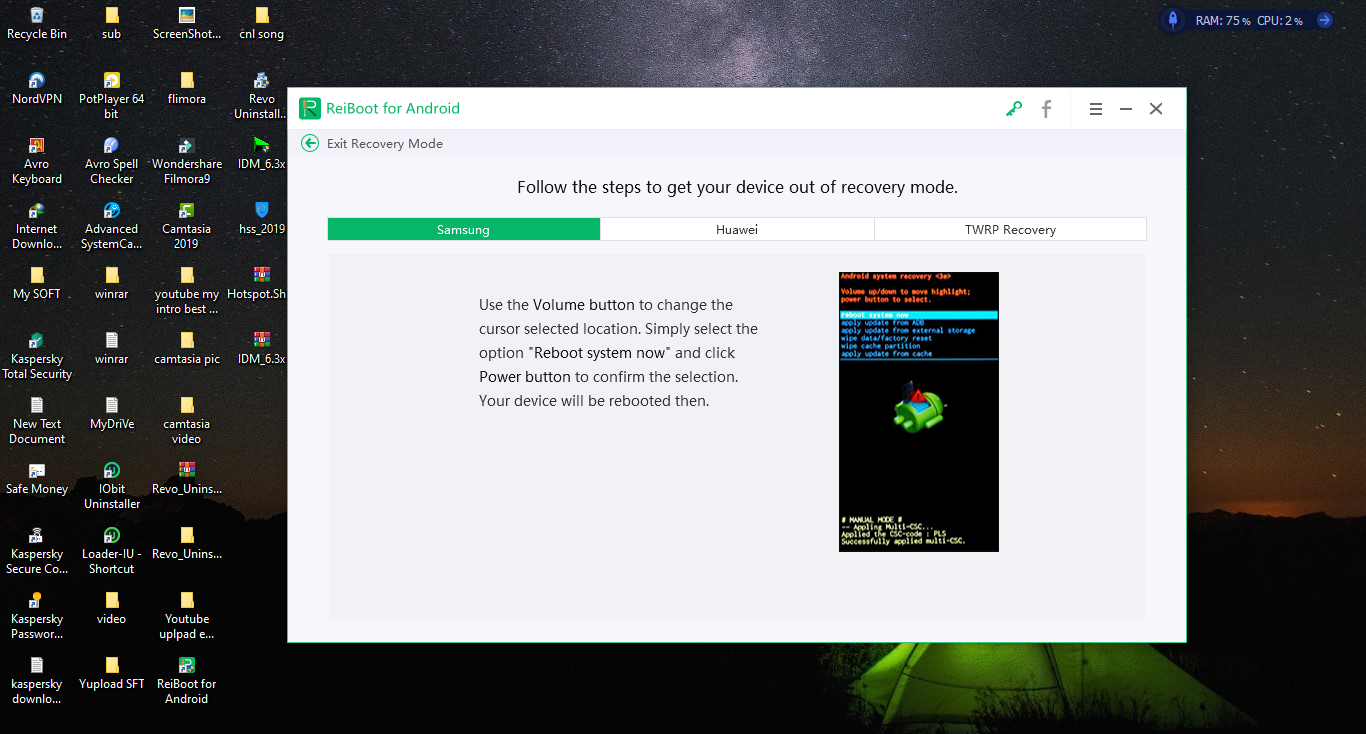
Task: Select the camtasia pic folder
Action: [x=187, y=348]
